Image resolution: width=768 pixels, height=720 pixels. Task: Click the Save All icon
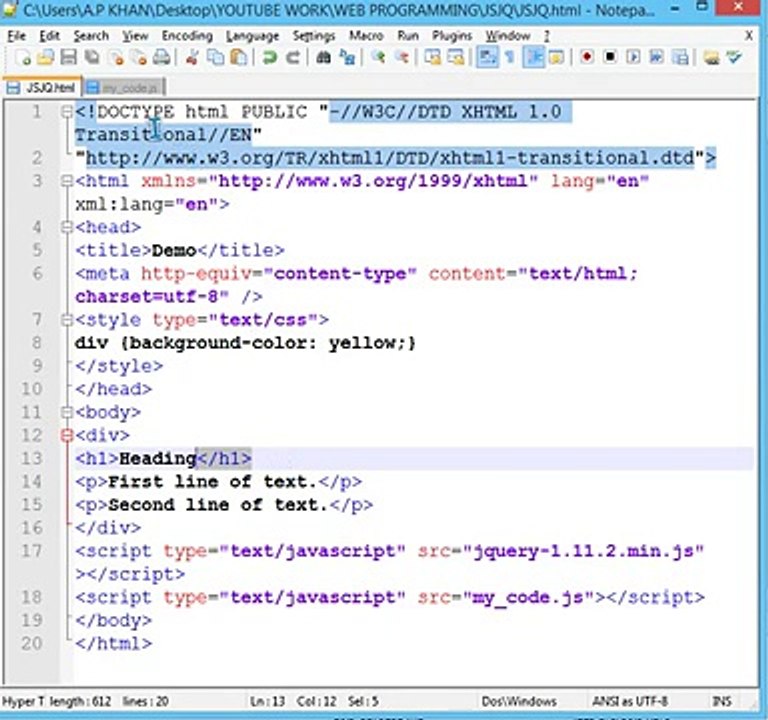click(x=92, y=58)
